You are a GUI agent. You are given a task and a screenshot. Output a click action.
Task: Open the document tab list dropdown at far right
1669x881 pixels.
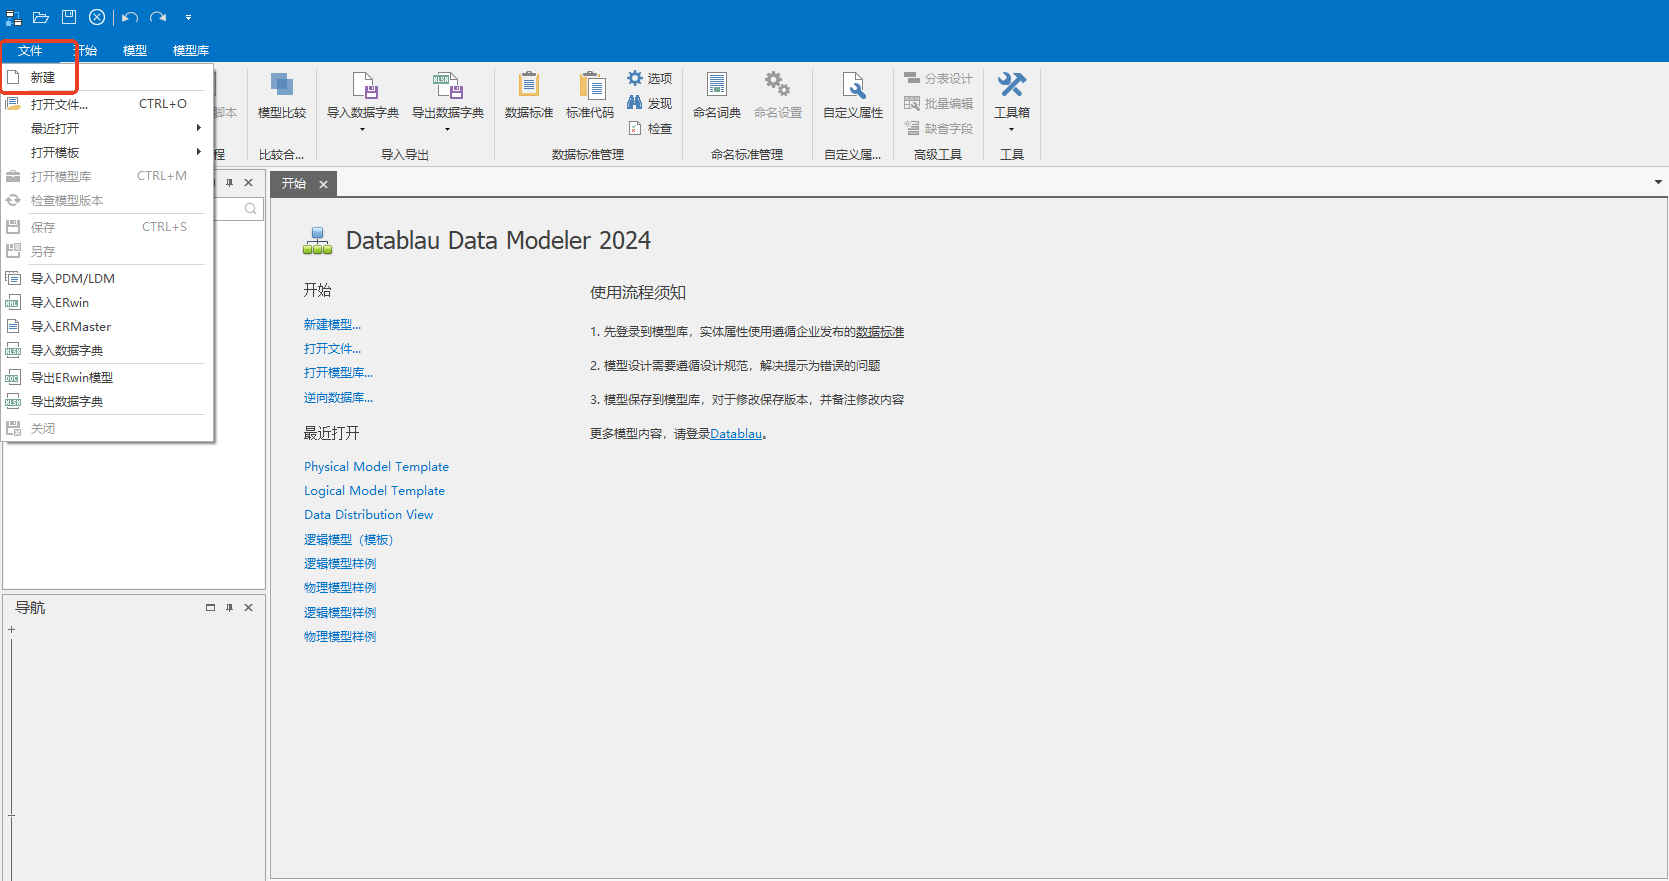pos(1658,182)
